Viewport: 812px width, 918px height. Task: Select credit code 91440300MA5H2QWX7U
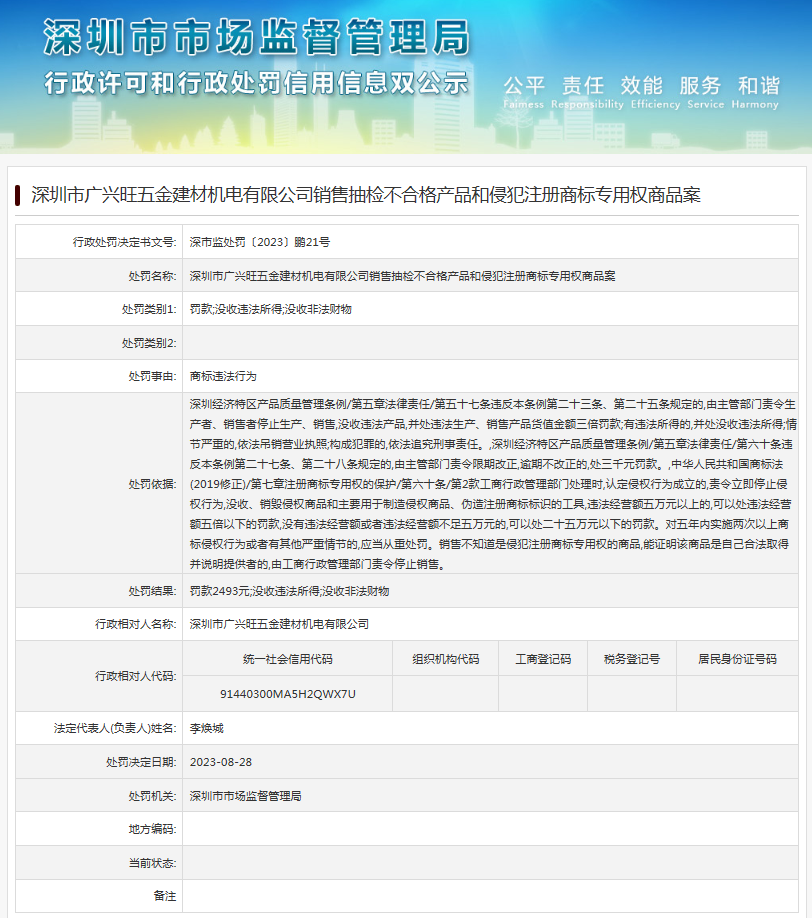(x=287, y=694)
